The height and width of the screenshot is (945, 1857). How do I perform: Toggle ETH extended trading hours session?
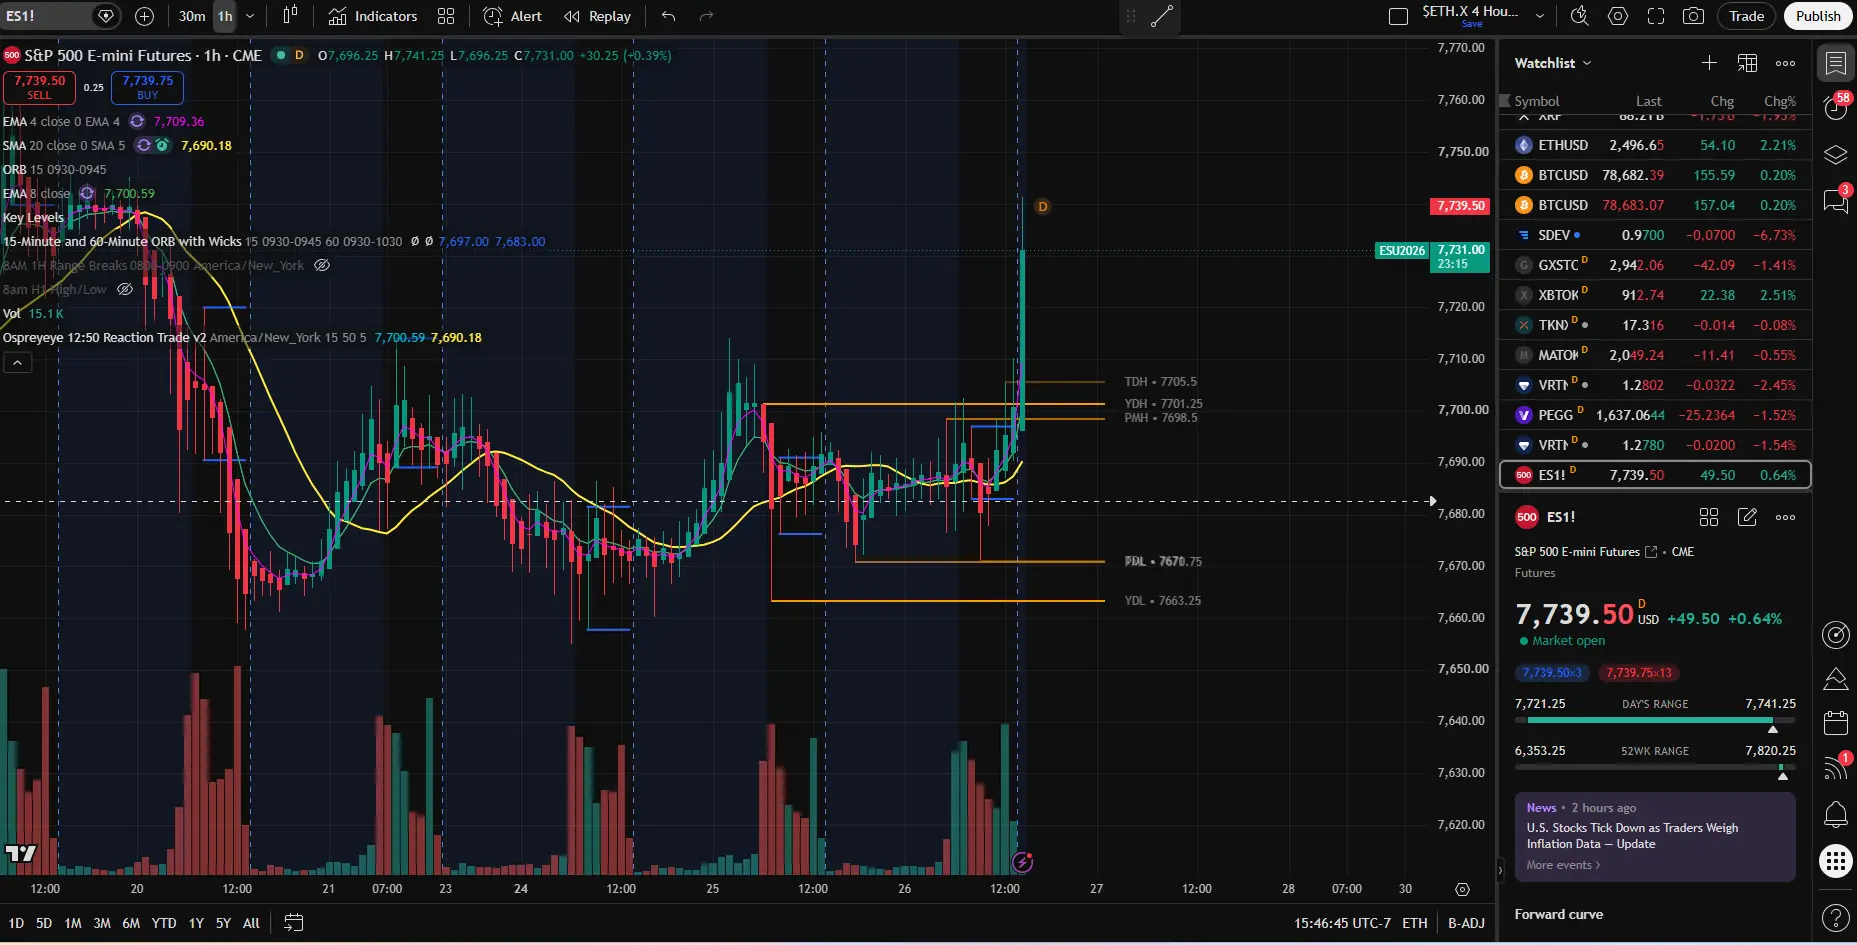click(1415, 923)
